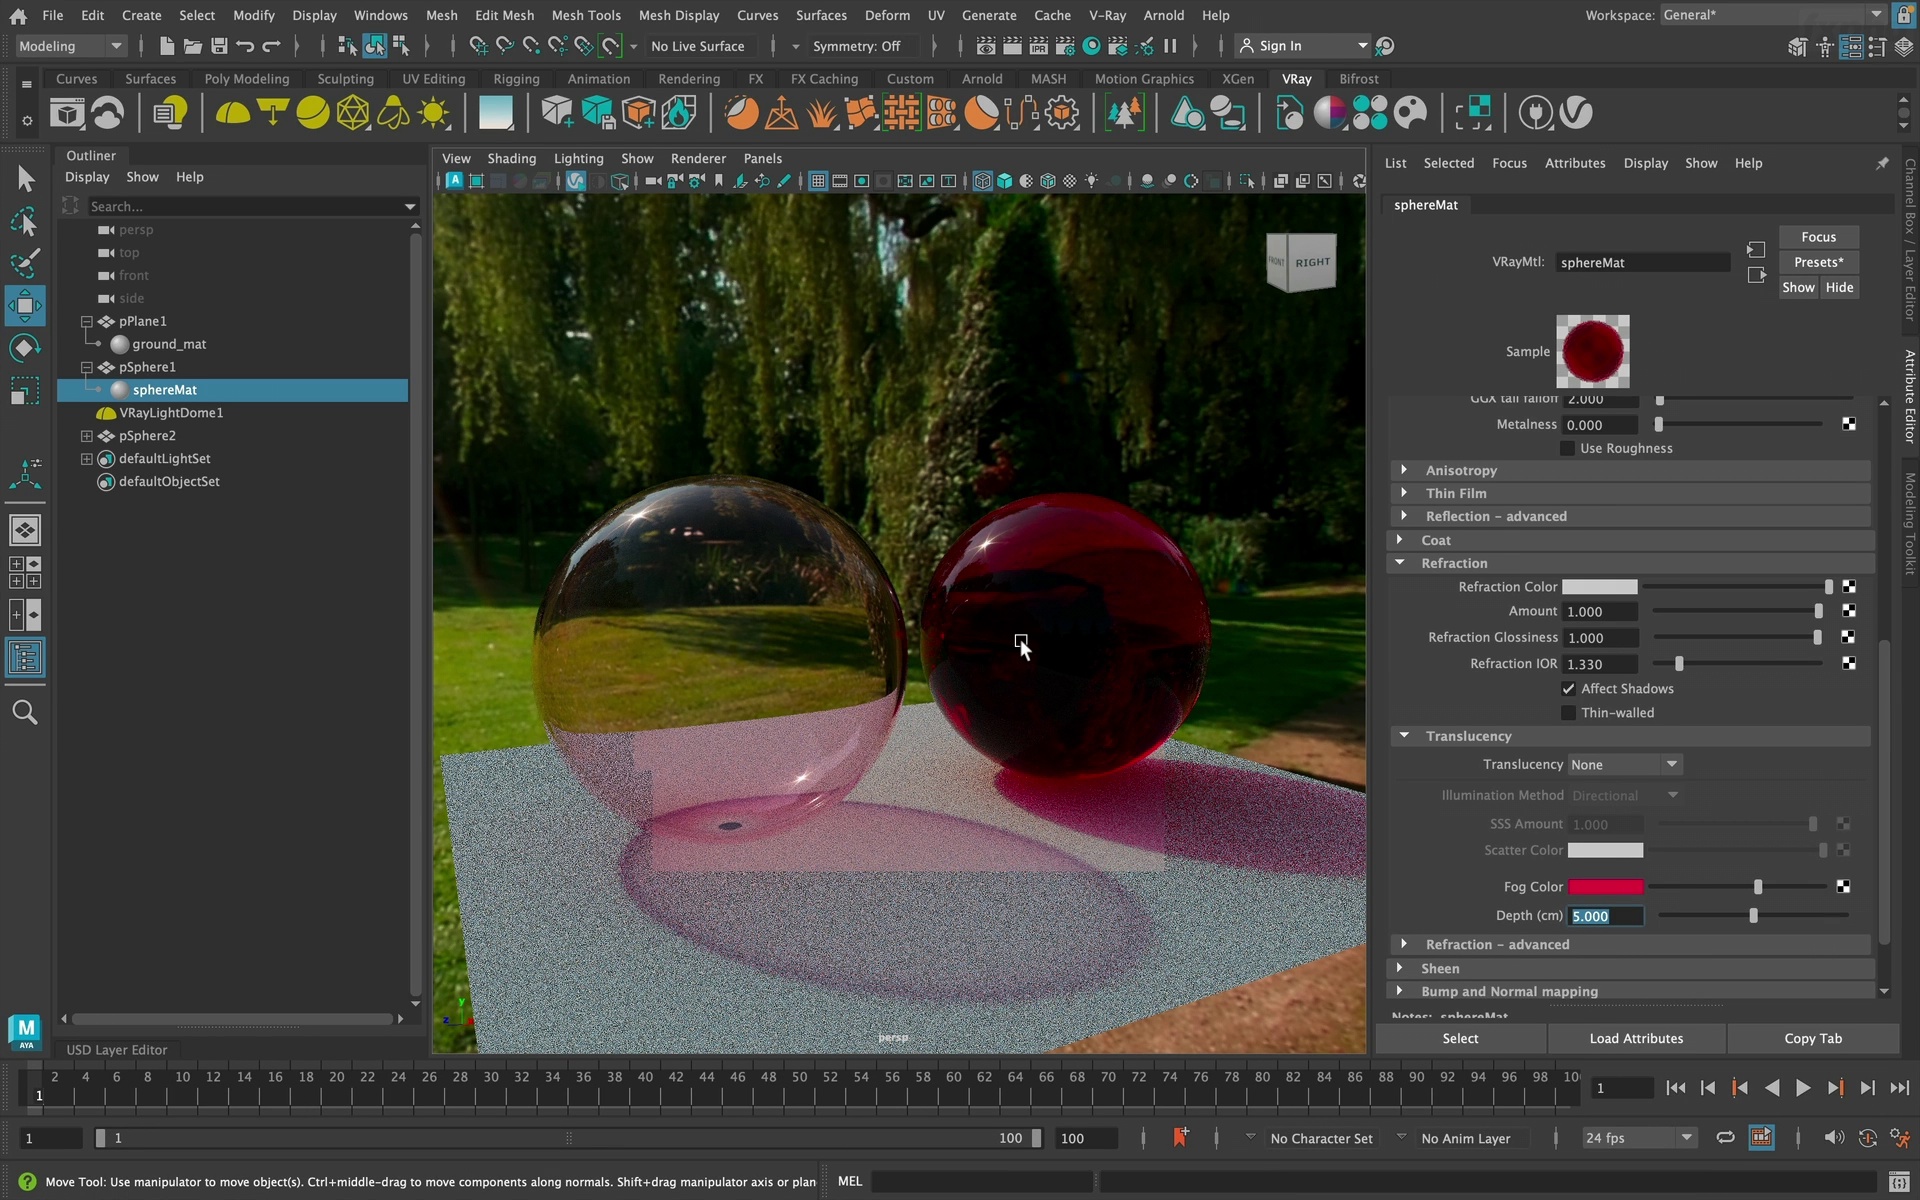
Task: Toggle viewport grid display icon
Action: click(818, 181)
